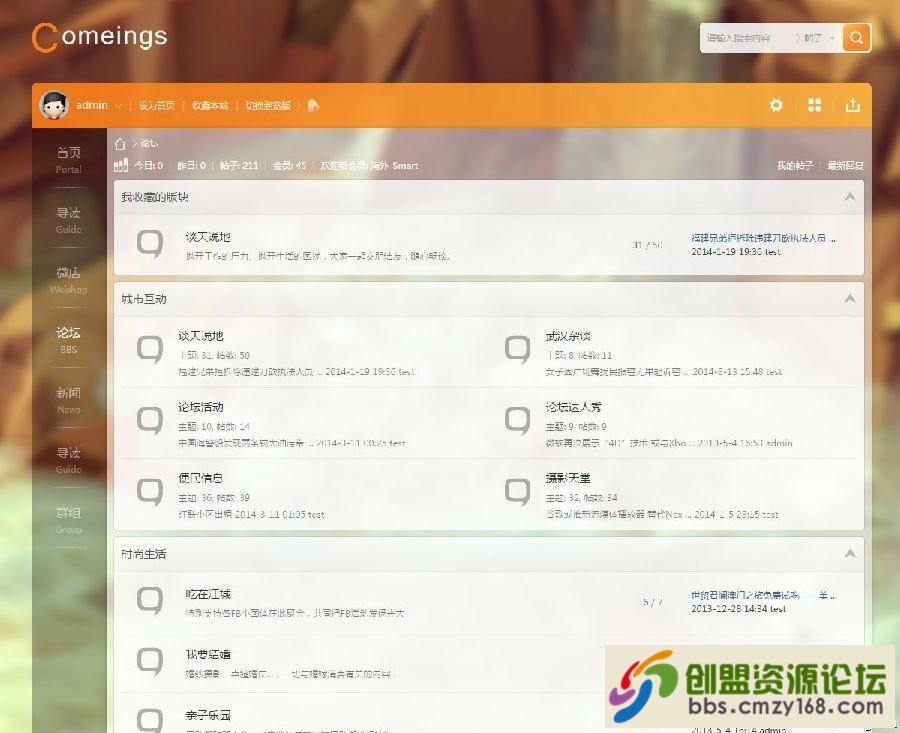The height and width of the screenshot is (733, 900).
Task: Click the 城市互动 section title
Action: coord(143,299)
